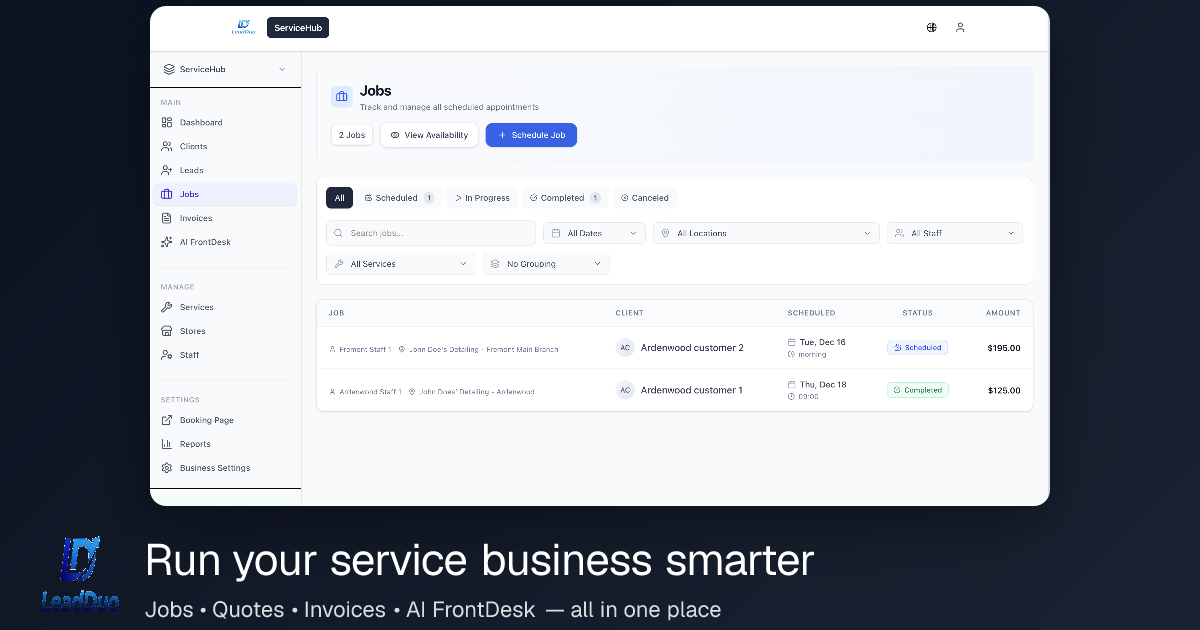Click the AC avatar for Ardenwood customer 2

click(x=625, y=348)
